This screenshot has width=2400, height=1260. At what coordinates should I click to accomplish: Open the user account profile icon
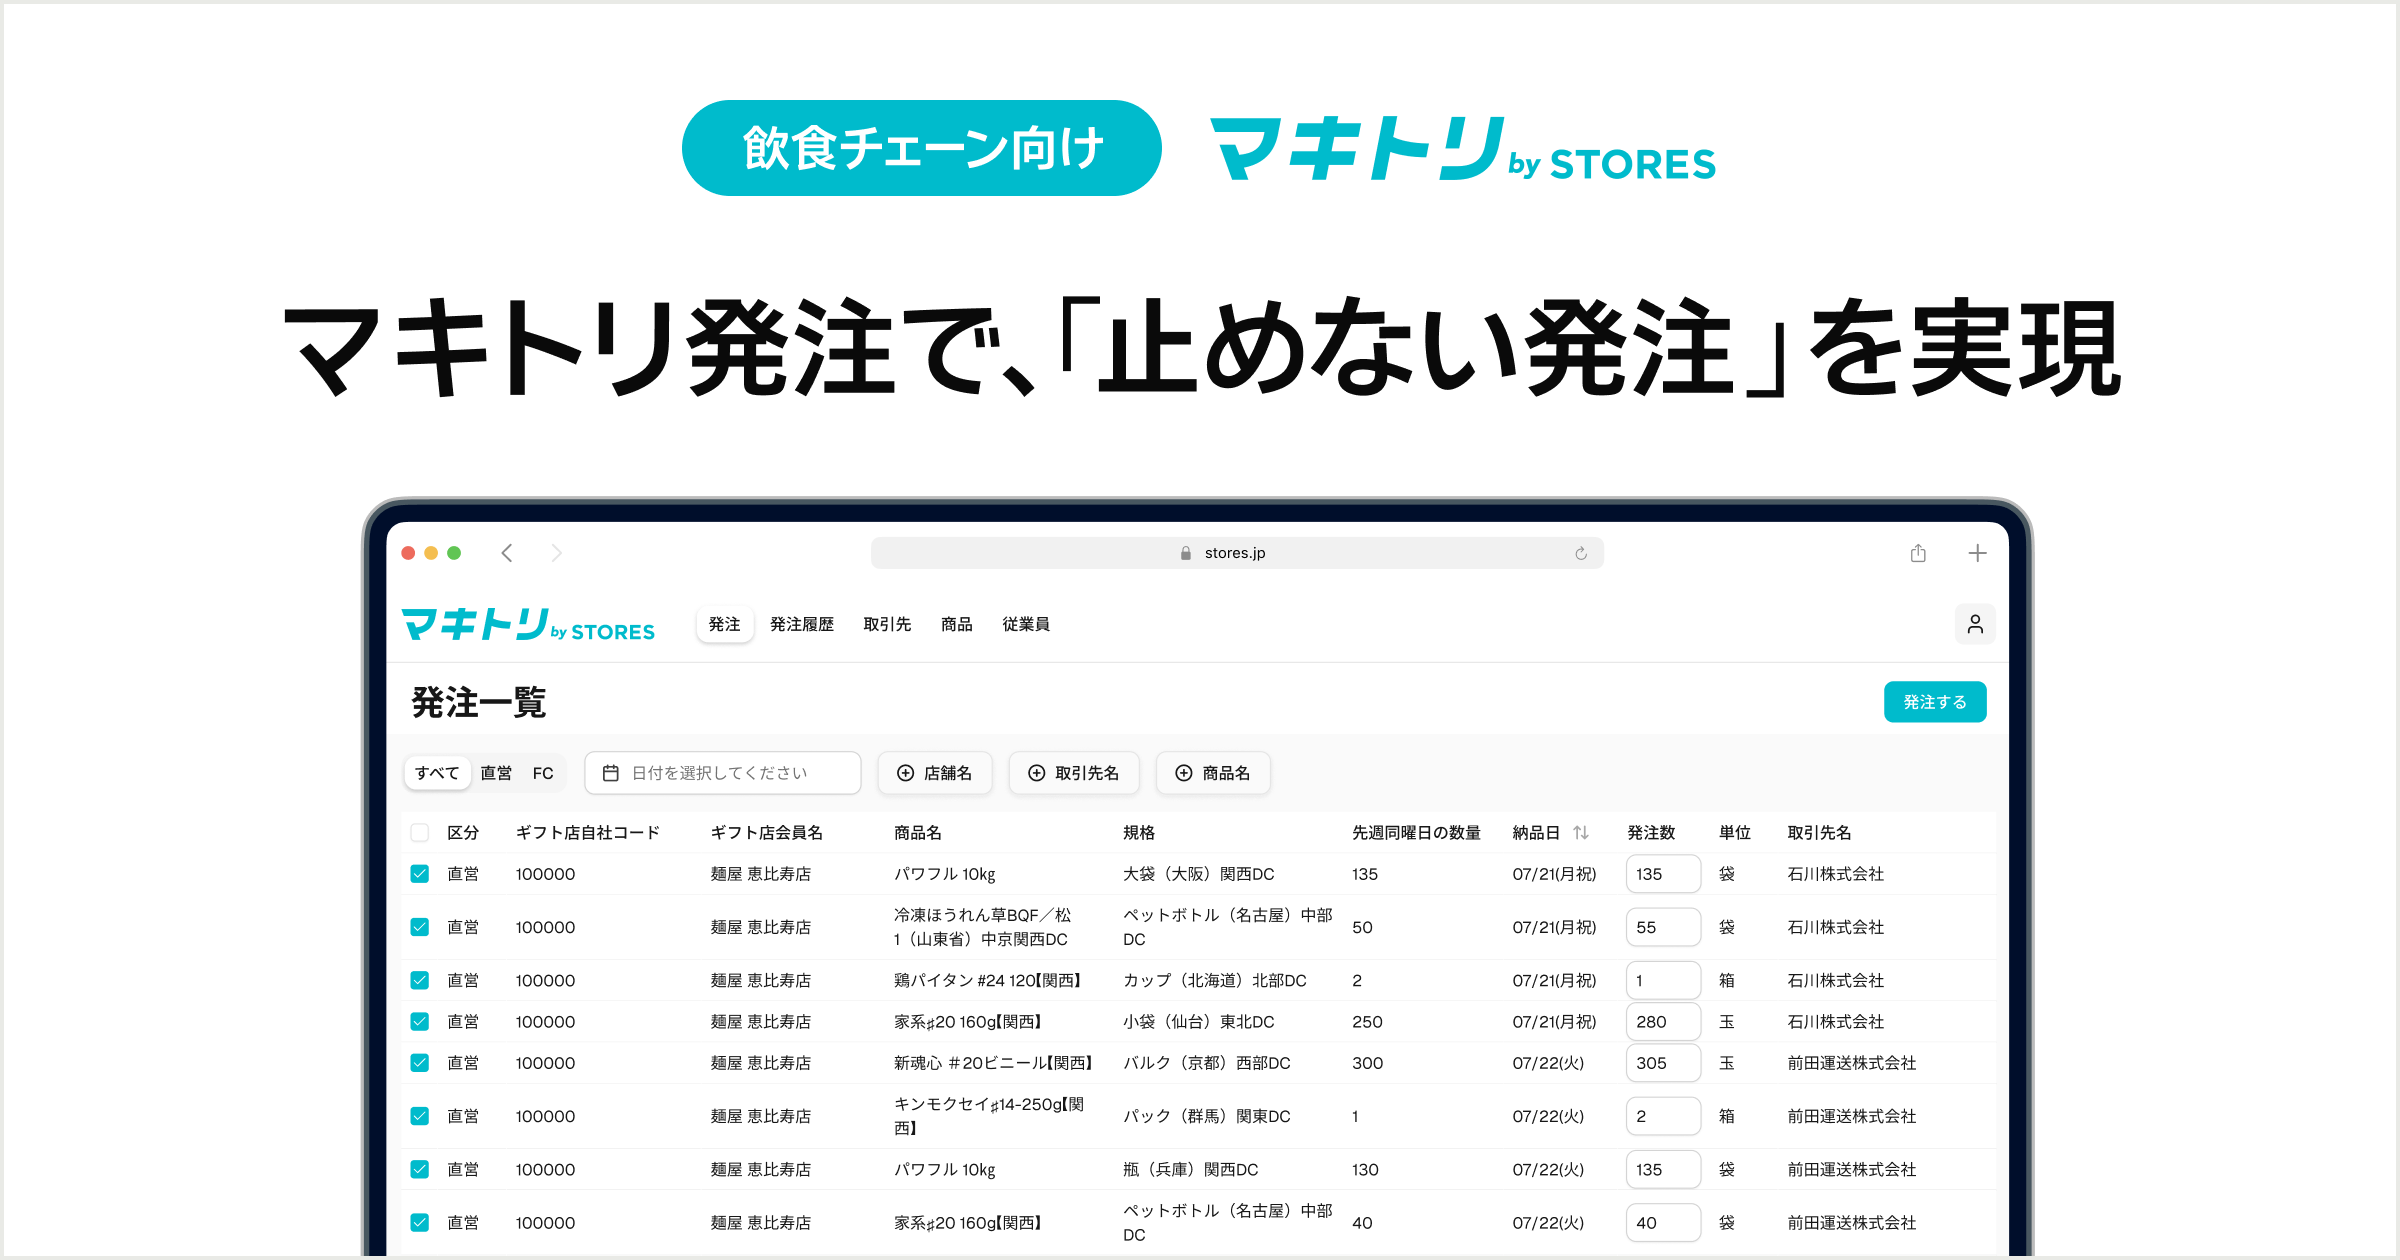(1974, 624)
